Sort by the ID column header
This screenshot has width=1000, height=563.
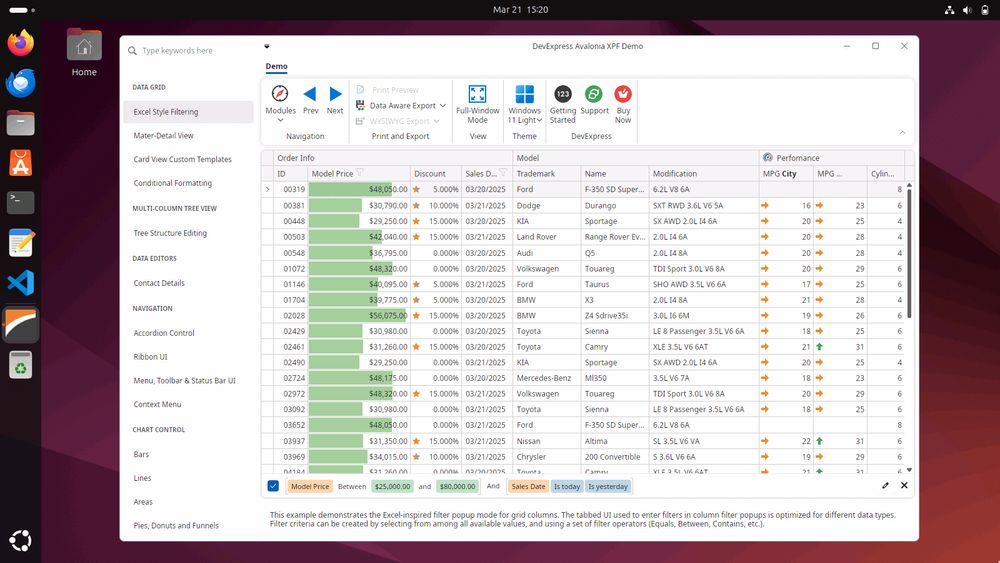(x=290, y=173)
